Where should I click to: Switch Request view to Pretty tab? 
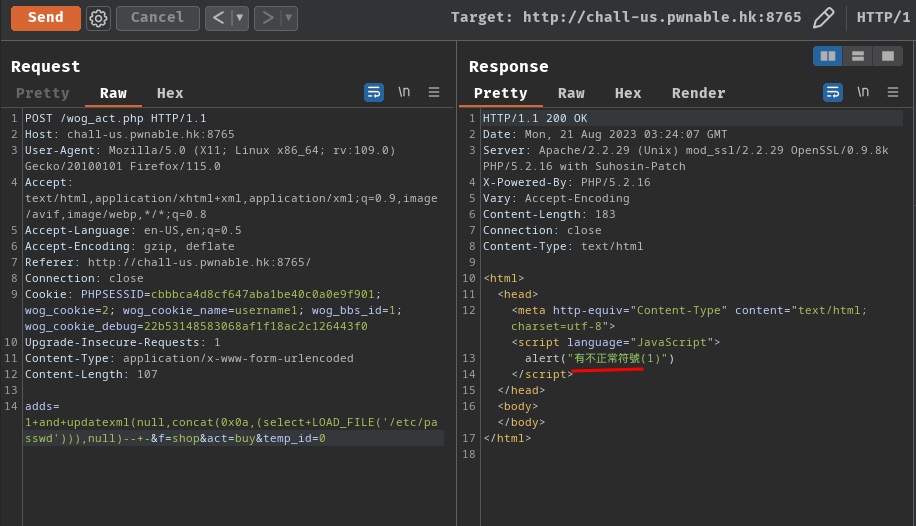point(43,93)
